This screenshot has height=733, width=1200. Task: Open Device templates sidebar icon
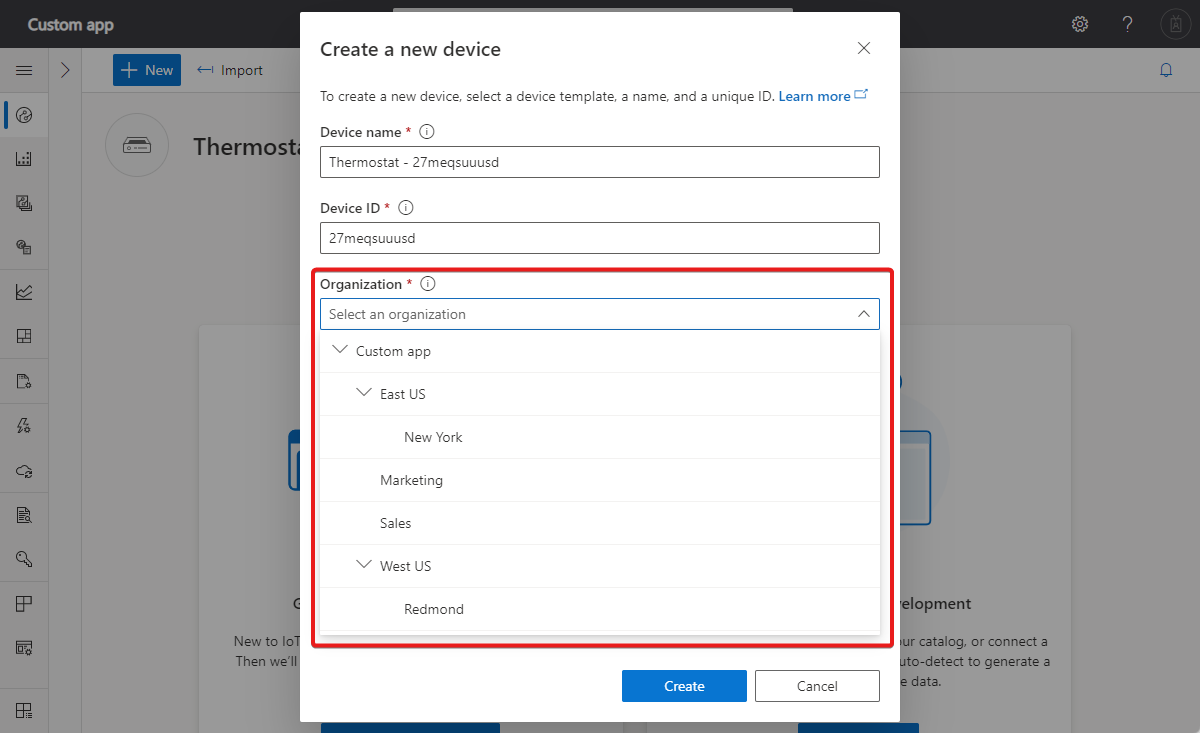tap(24, 203)
